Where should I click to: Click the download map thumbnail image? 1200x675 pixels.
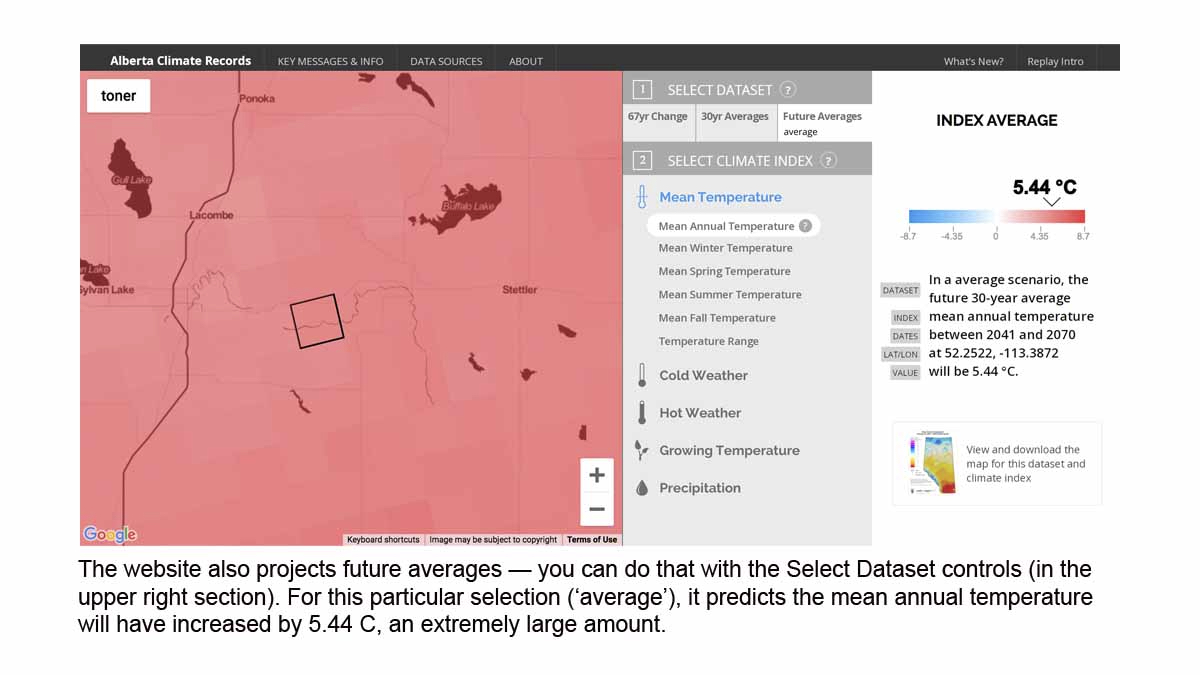pos(932,464)
